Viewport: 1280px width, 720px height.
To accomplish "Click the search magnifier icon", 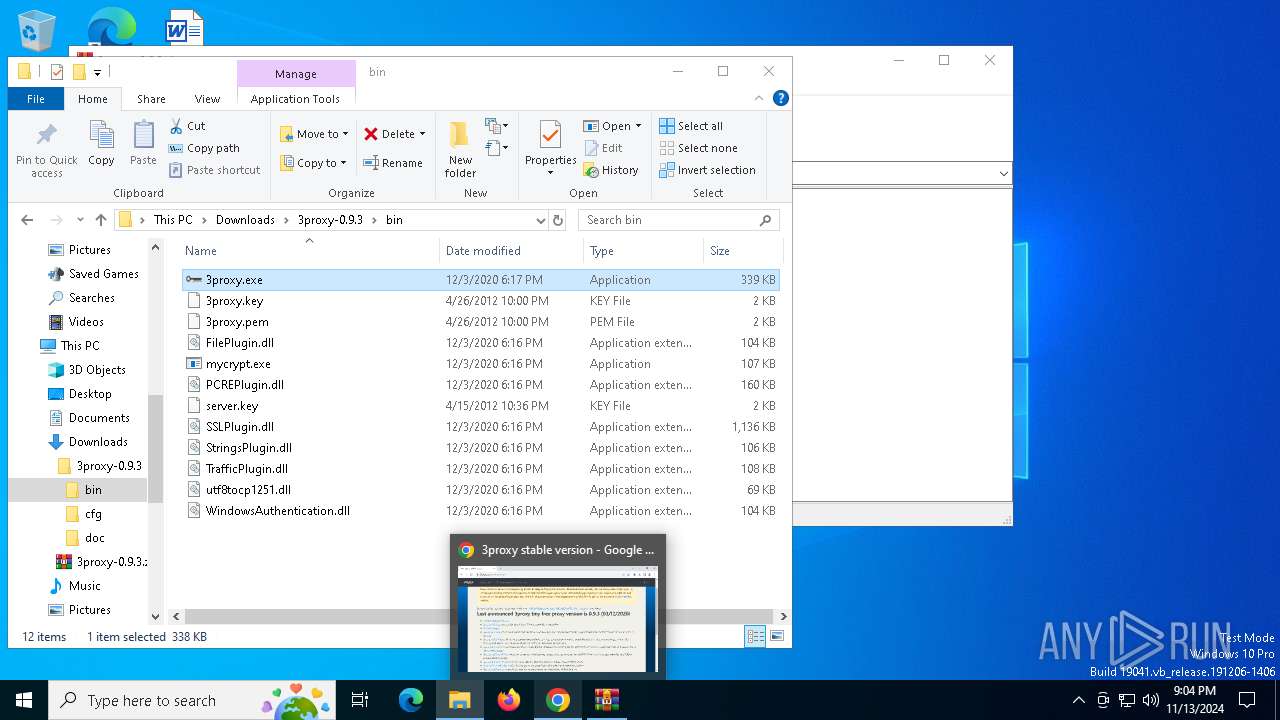I will tap(766, 220).
